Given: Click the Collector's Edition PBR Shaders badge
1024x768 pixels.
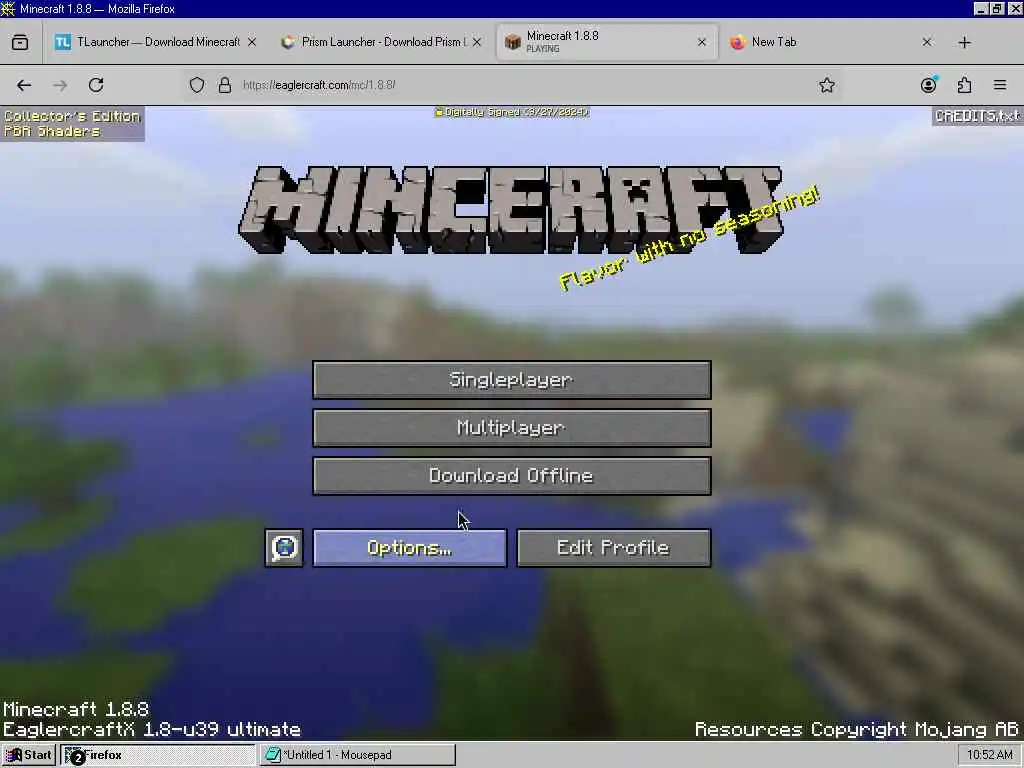Looking at the screenshot, I should pos(72,123).
